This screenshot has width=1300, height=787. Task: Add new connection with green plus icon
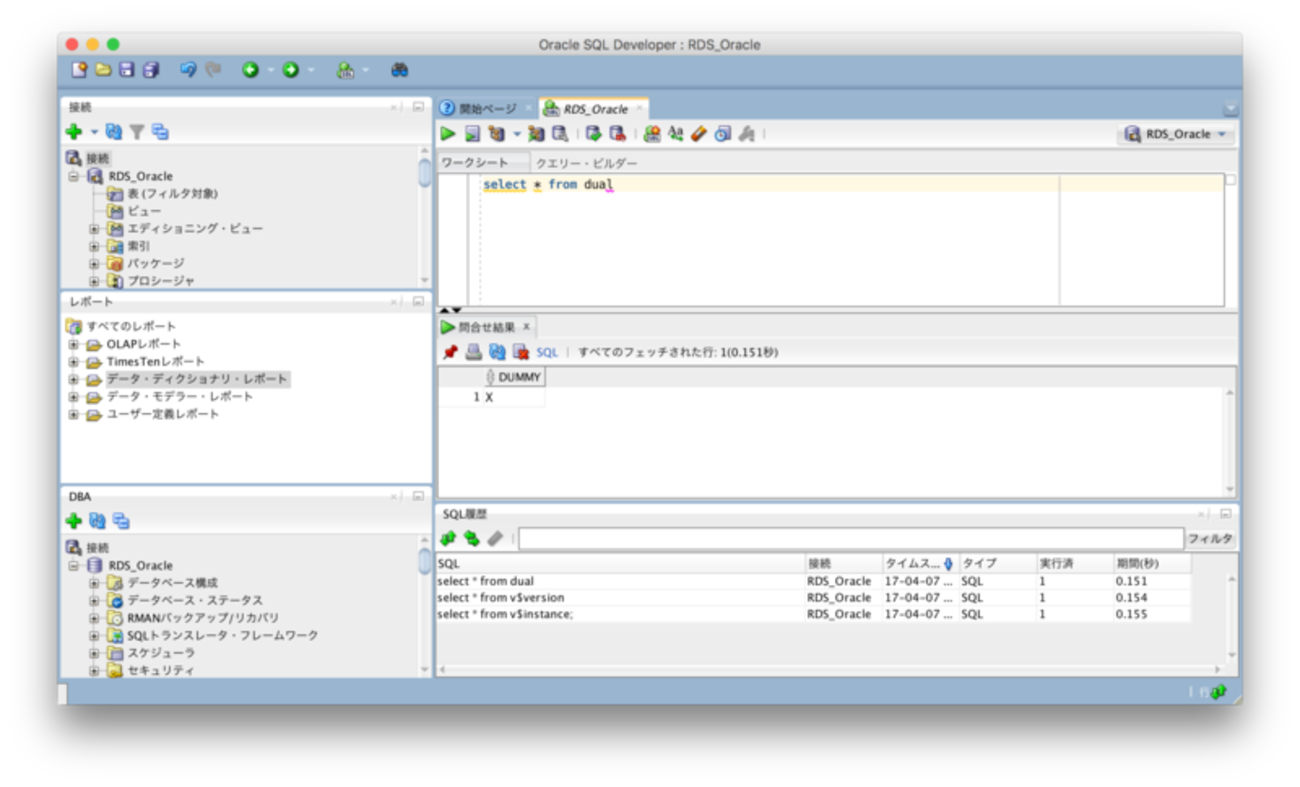pos(73,132)
